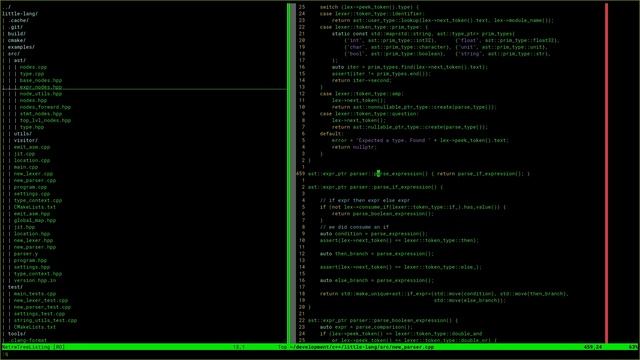Open nodes.cpp in the ast folder

(33, 67)
